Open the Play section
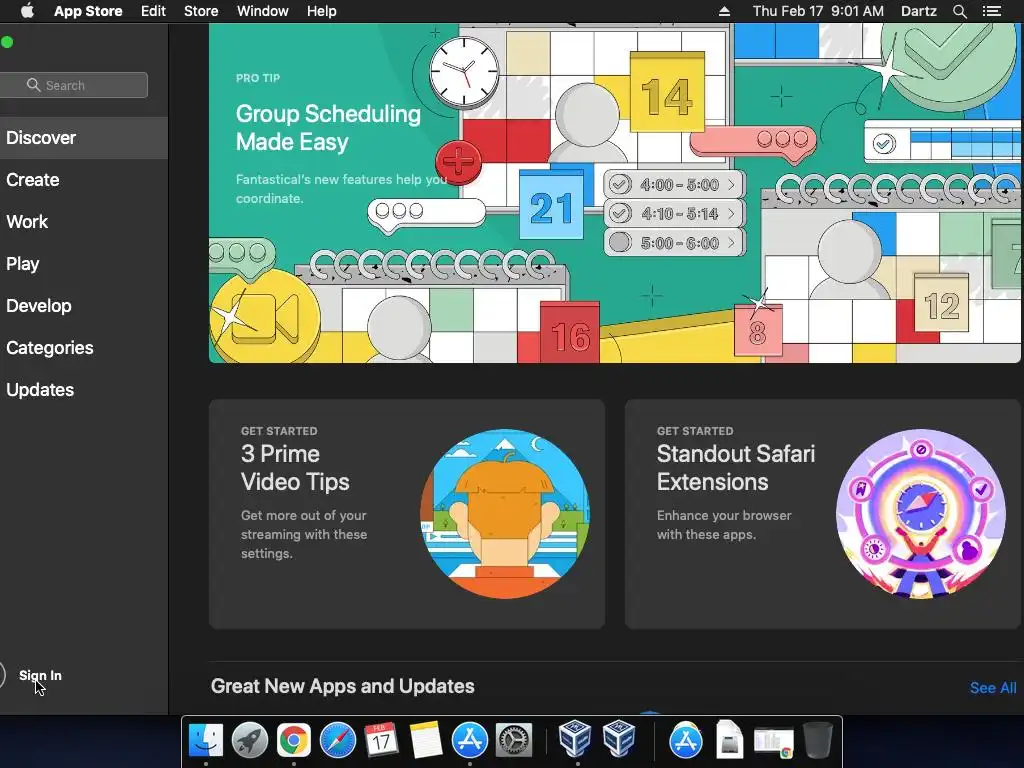 pos(84,264)
